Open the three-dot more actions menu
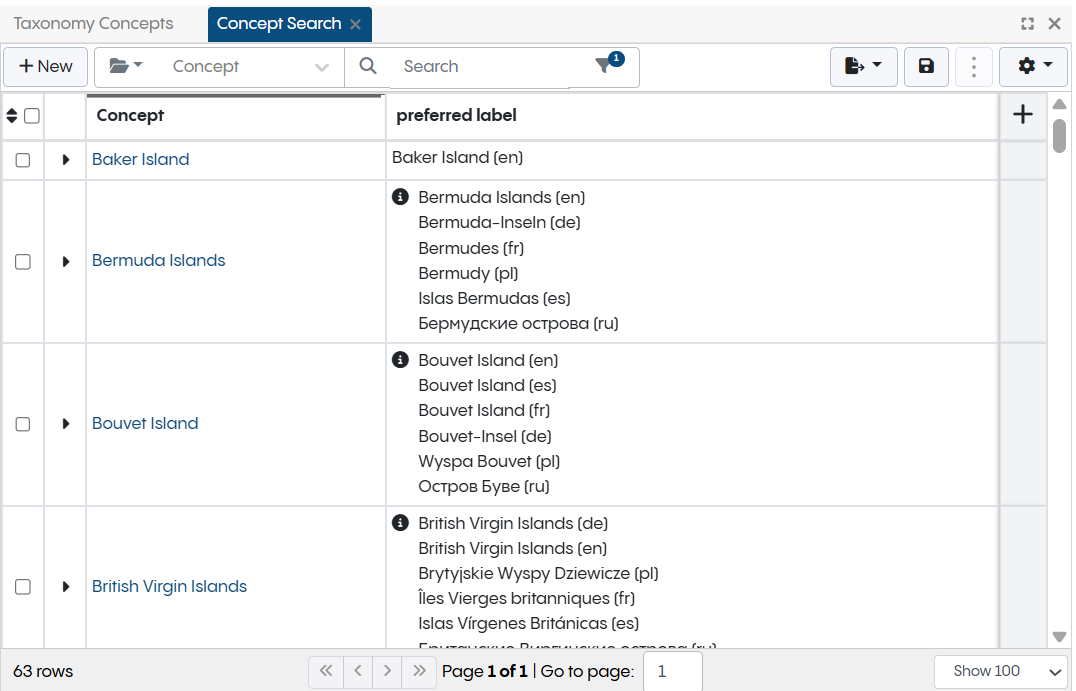The height and width of the screenshot is (691, 1076). pos(974,66)
